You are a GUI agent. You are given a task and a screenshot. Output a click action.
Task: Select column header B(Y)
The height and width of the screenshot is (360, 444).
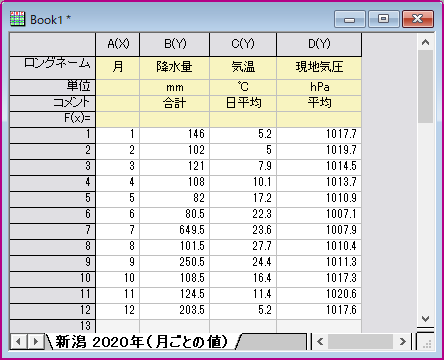pyautogui.click(x=175, y=44)
